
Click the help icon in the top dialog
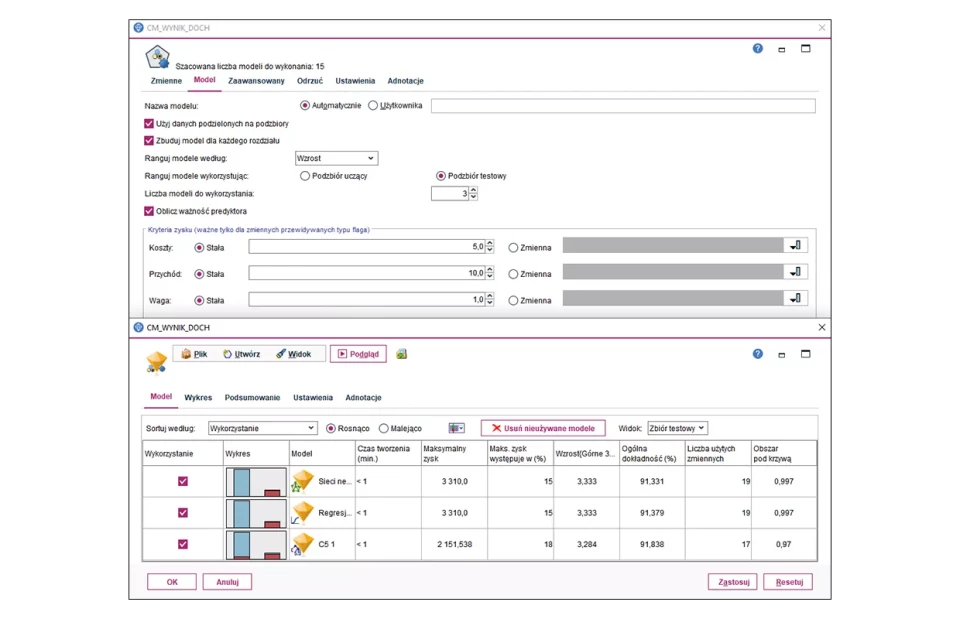click(757, 48)
